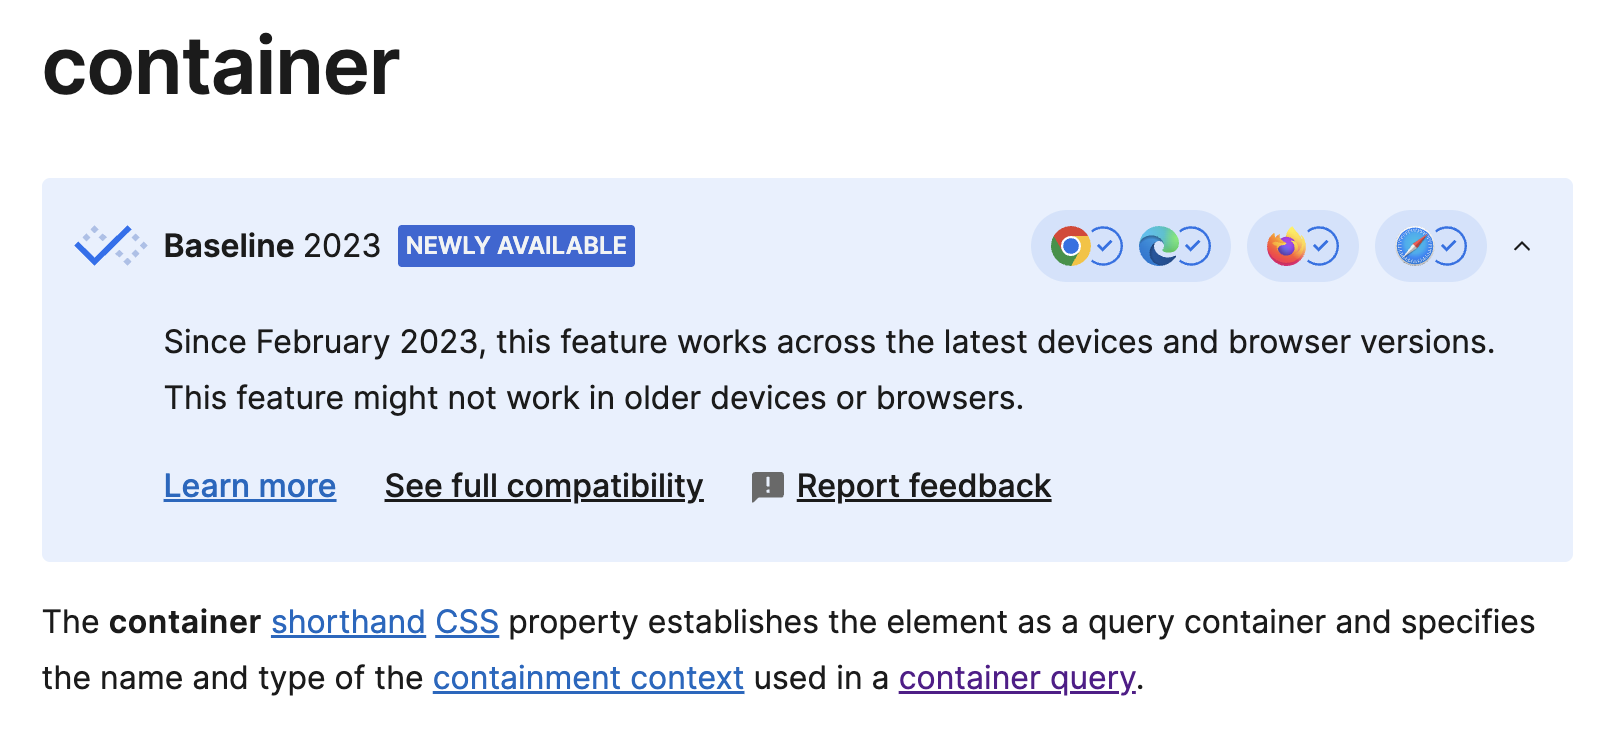This screenshot has height=750, width=1618.
Task: Collapse the Baseline widget with the chevron
Action: (1521, 246)
